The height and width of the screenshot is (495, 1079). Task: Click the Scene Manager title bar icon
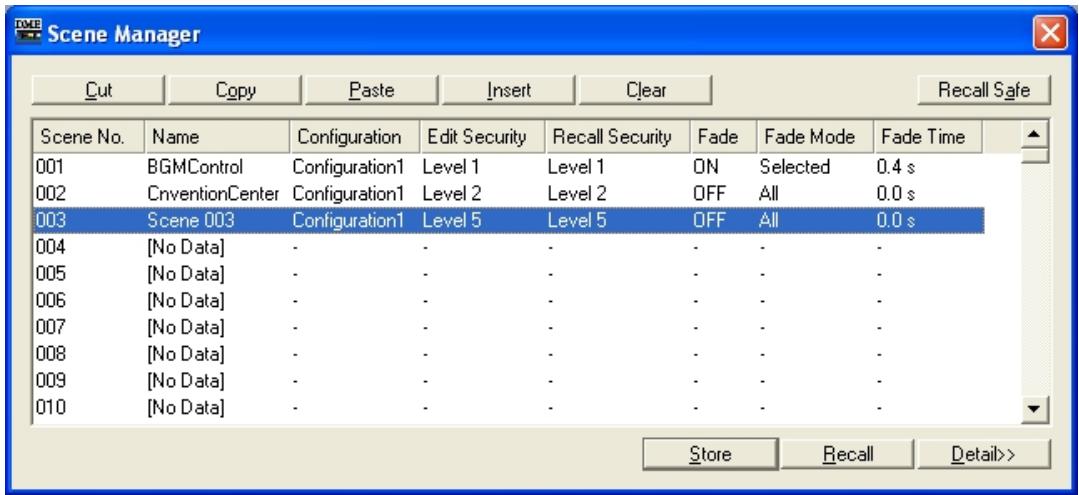[x=29, y=32]
